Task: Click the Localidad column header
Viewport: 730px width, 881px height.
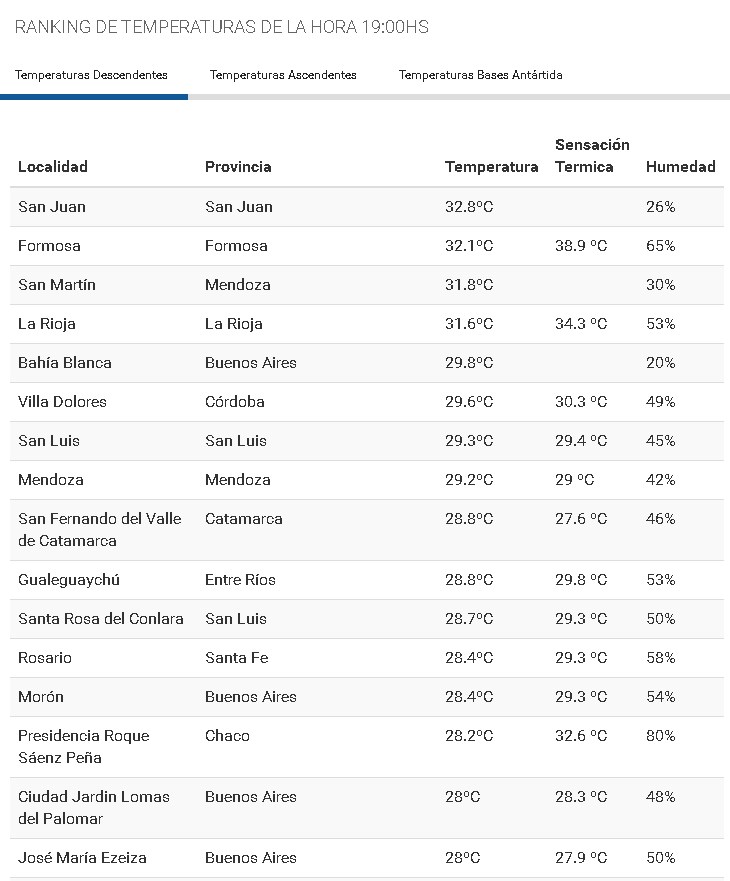Action: (53, 167)
